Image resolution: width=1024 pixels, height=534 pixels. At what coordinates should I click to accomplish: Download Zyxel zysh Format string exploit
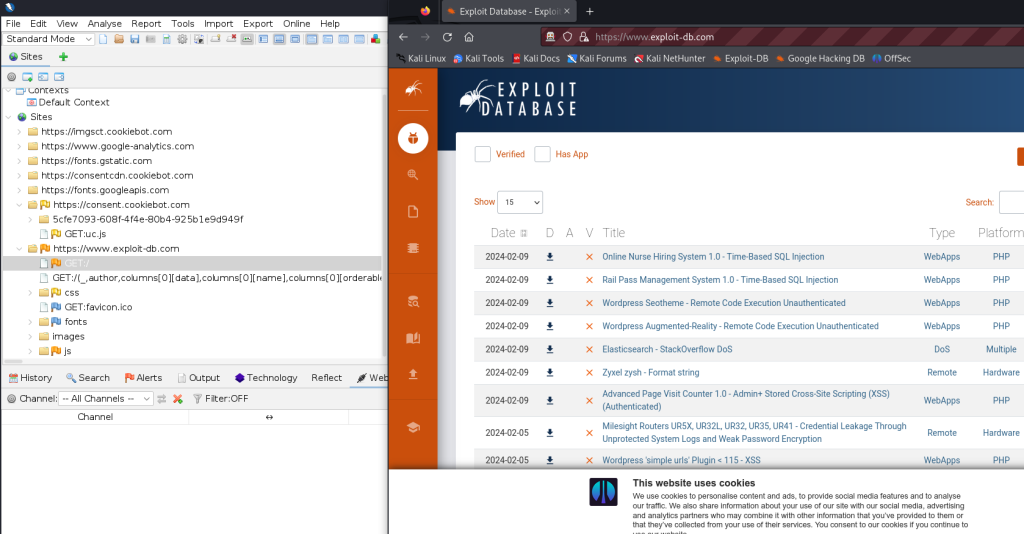pos(550,373)
